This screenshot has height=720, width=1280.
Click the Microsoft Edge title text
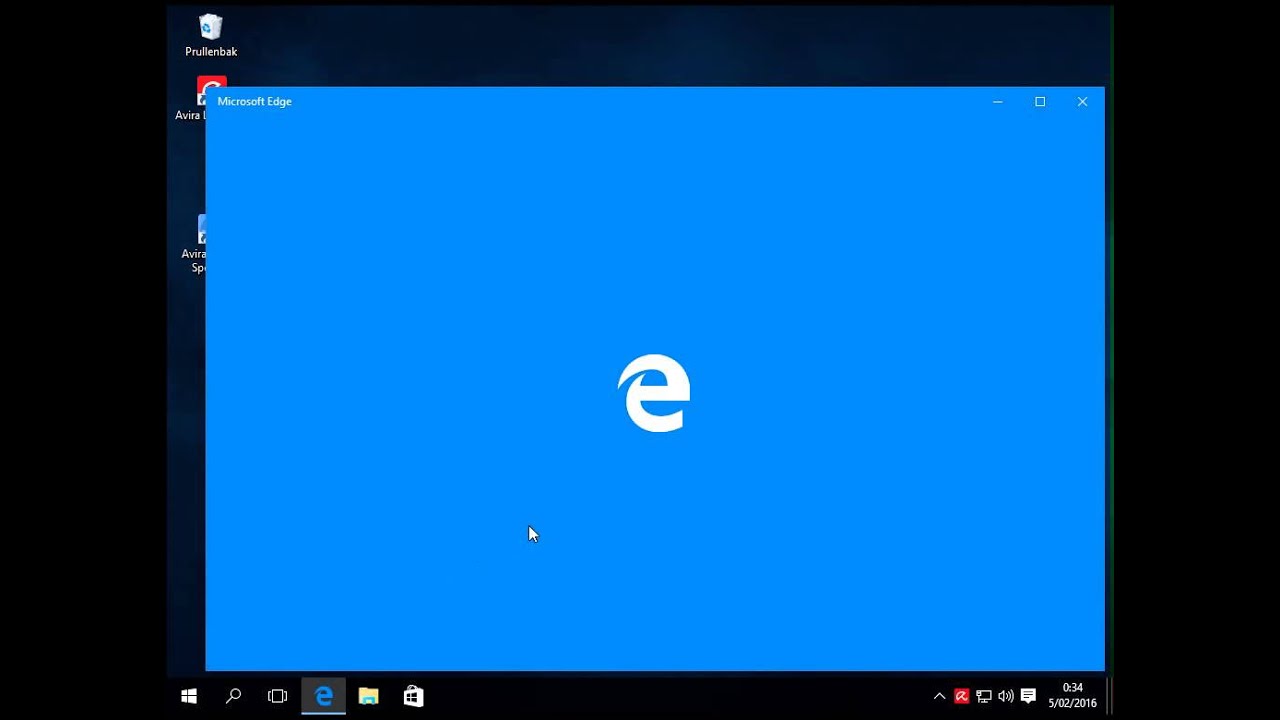pyautogui.click(x=255, y=102)
